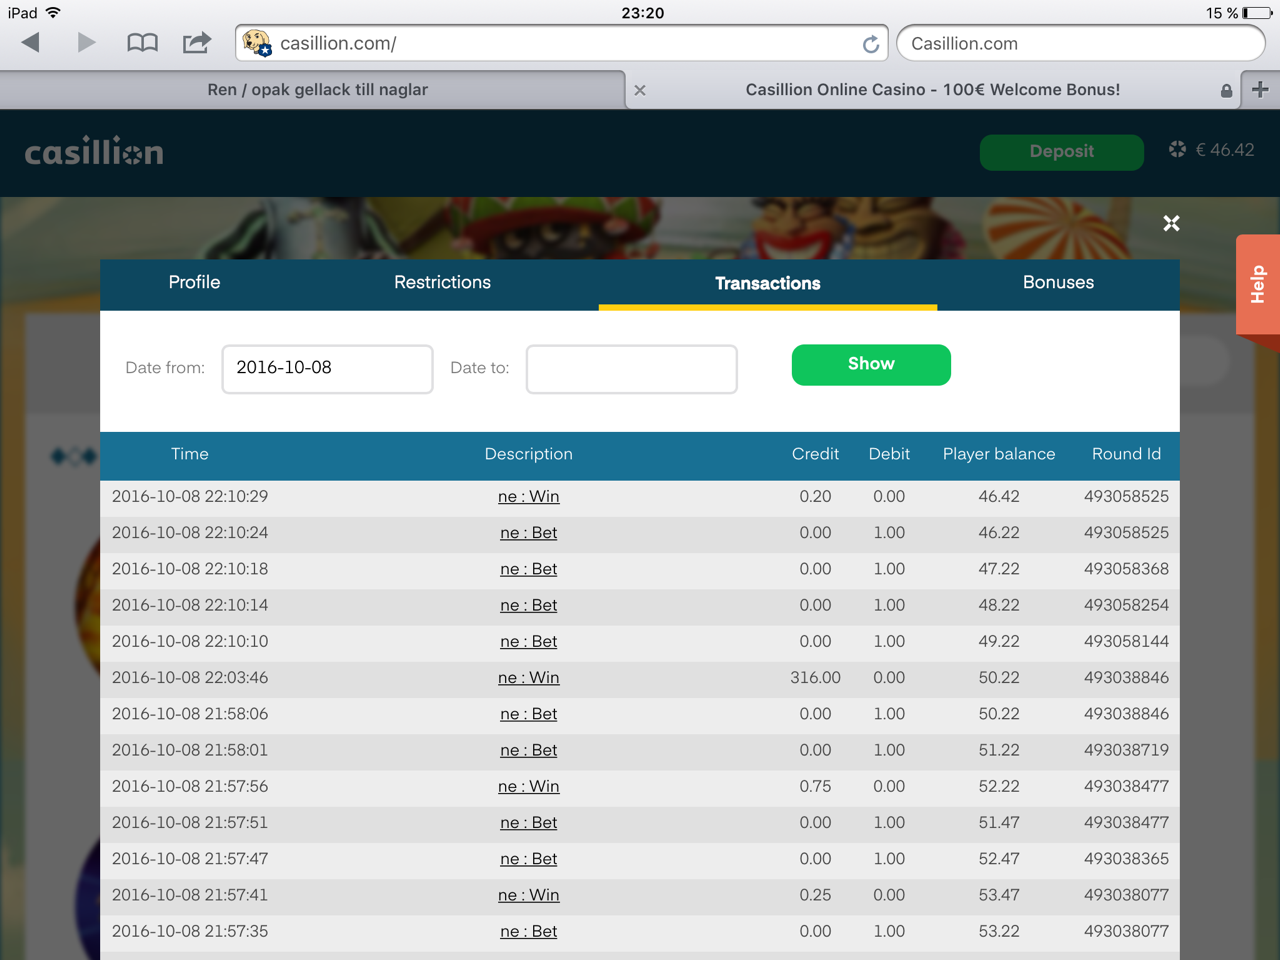Click round id 493058368
The width and height of the screenshot is (1280, 960).
coord(1126,569)
